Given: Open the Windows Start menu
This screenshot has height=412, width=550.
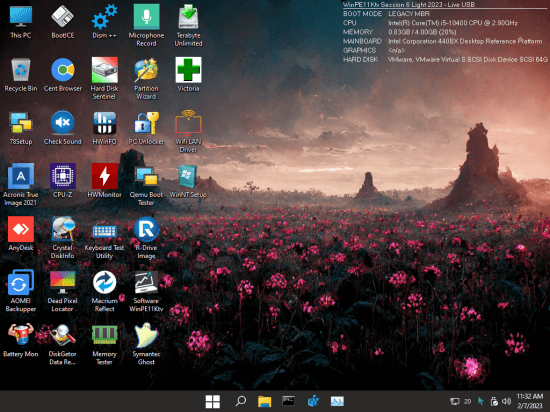Looking at the screenshot, I should 213,401.
